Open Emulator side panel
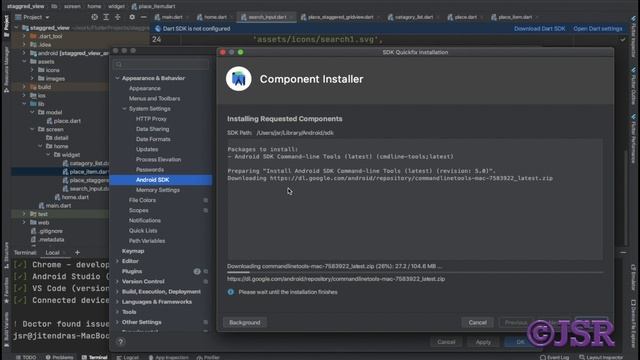The width and height of the screenshot is (640, 360). tap(633, 278)
